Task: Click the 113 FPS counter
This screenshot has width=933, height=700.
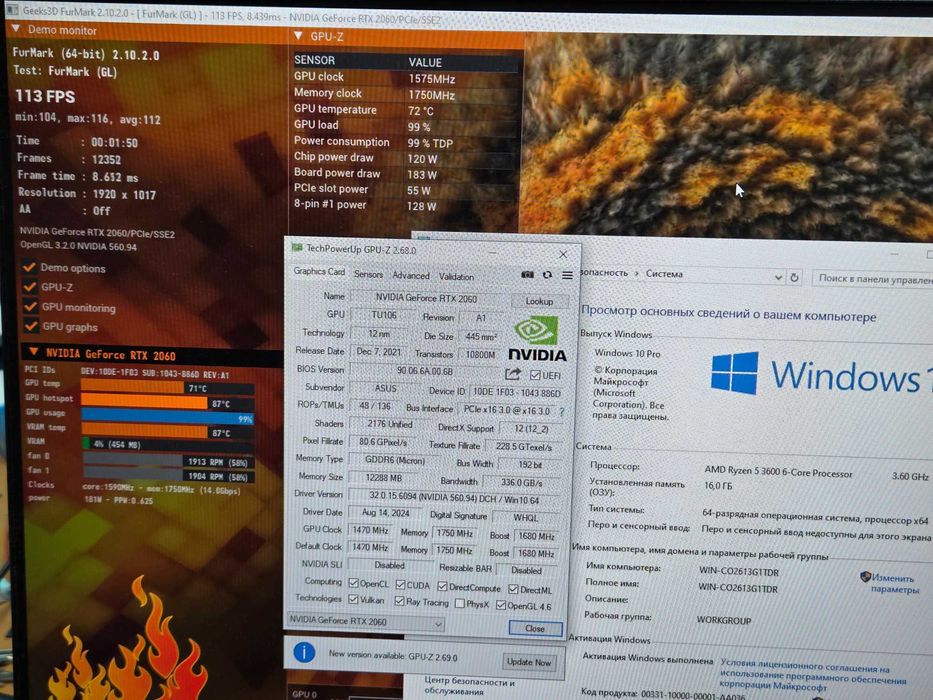Action: coord(45,96)
